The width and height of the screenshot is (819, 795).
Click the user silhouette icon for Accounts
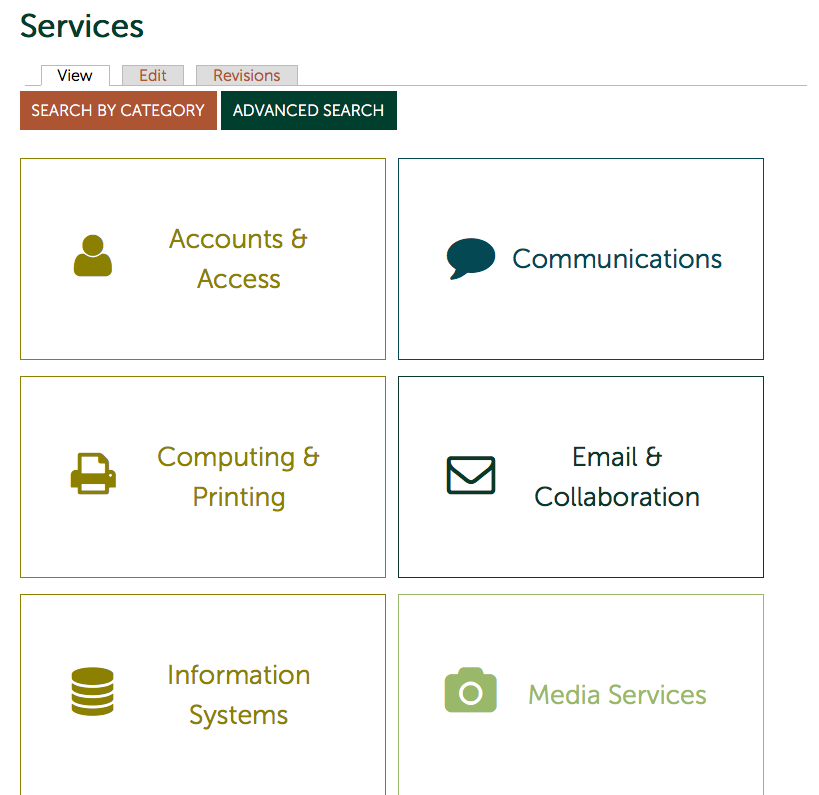[93, 256]
